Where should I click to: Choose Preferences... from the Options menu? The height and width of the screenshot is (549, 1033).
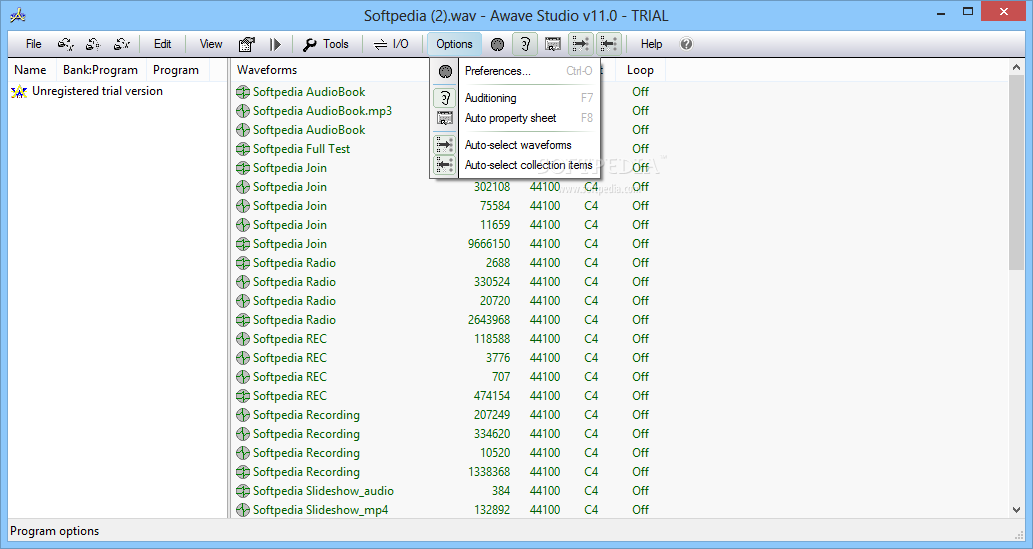[x=515, y=71]
